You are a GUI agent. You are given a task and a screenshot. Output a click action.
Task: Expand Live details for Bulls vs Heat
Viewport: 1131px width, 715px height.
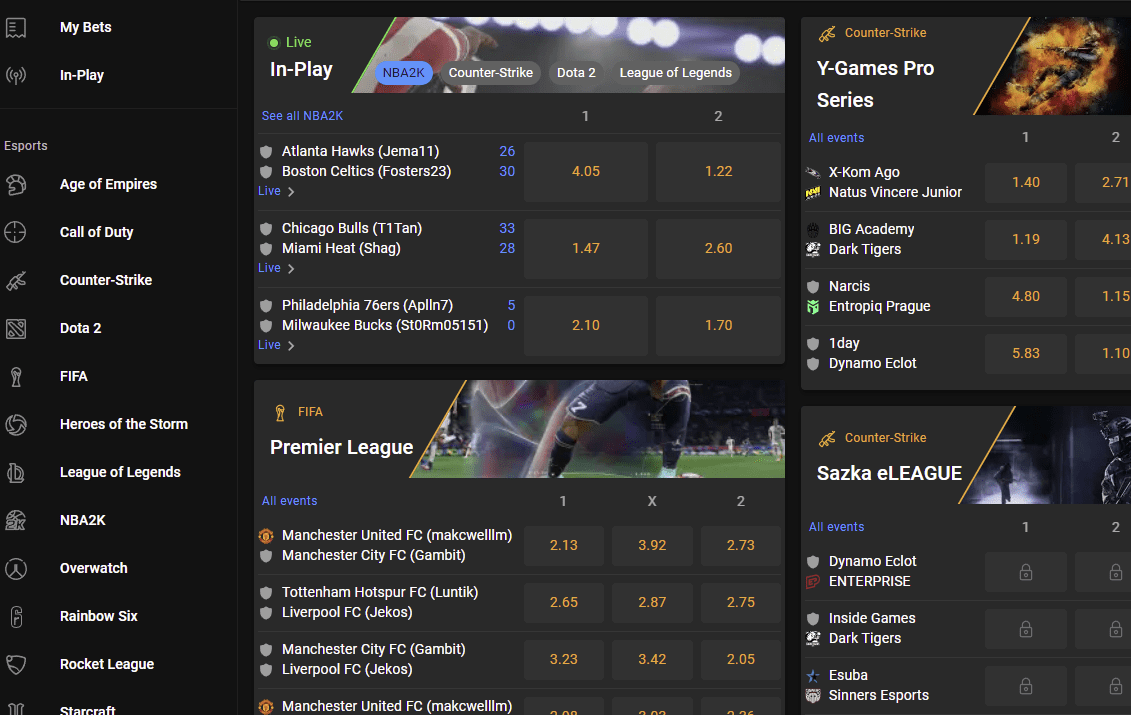pyautogui.click(x=277, y=268)
